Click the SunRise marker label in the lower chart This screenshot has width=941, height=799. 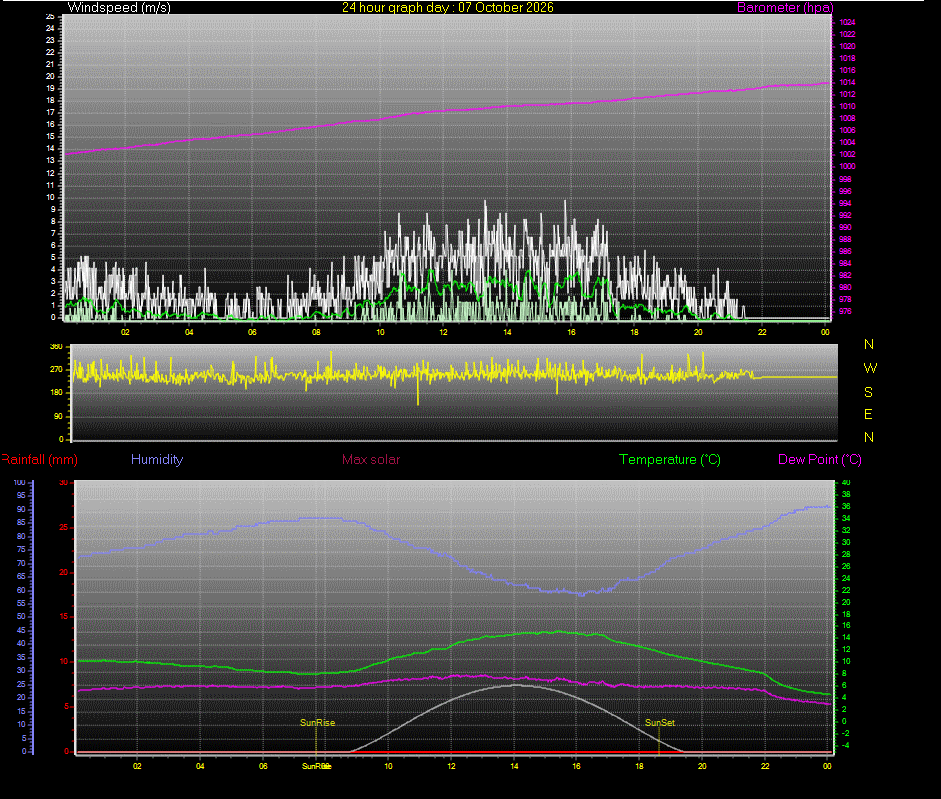click(317, 723)
